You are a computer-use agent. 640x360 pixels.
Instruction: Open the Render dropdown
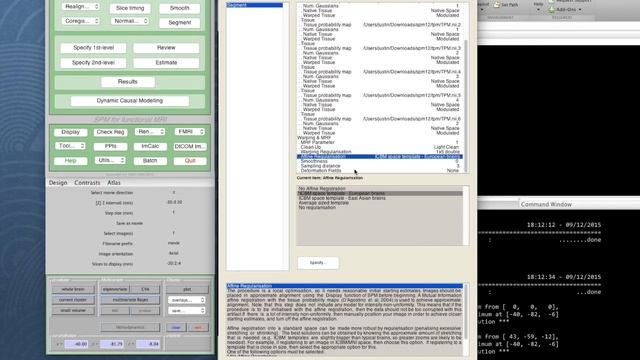pyautogui.click(x=151, y=132)
